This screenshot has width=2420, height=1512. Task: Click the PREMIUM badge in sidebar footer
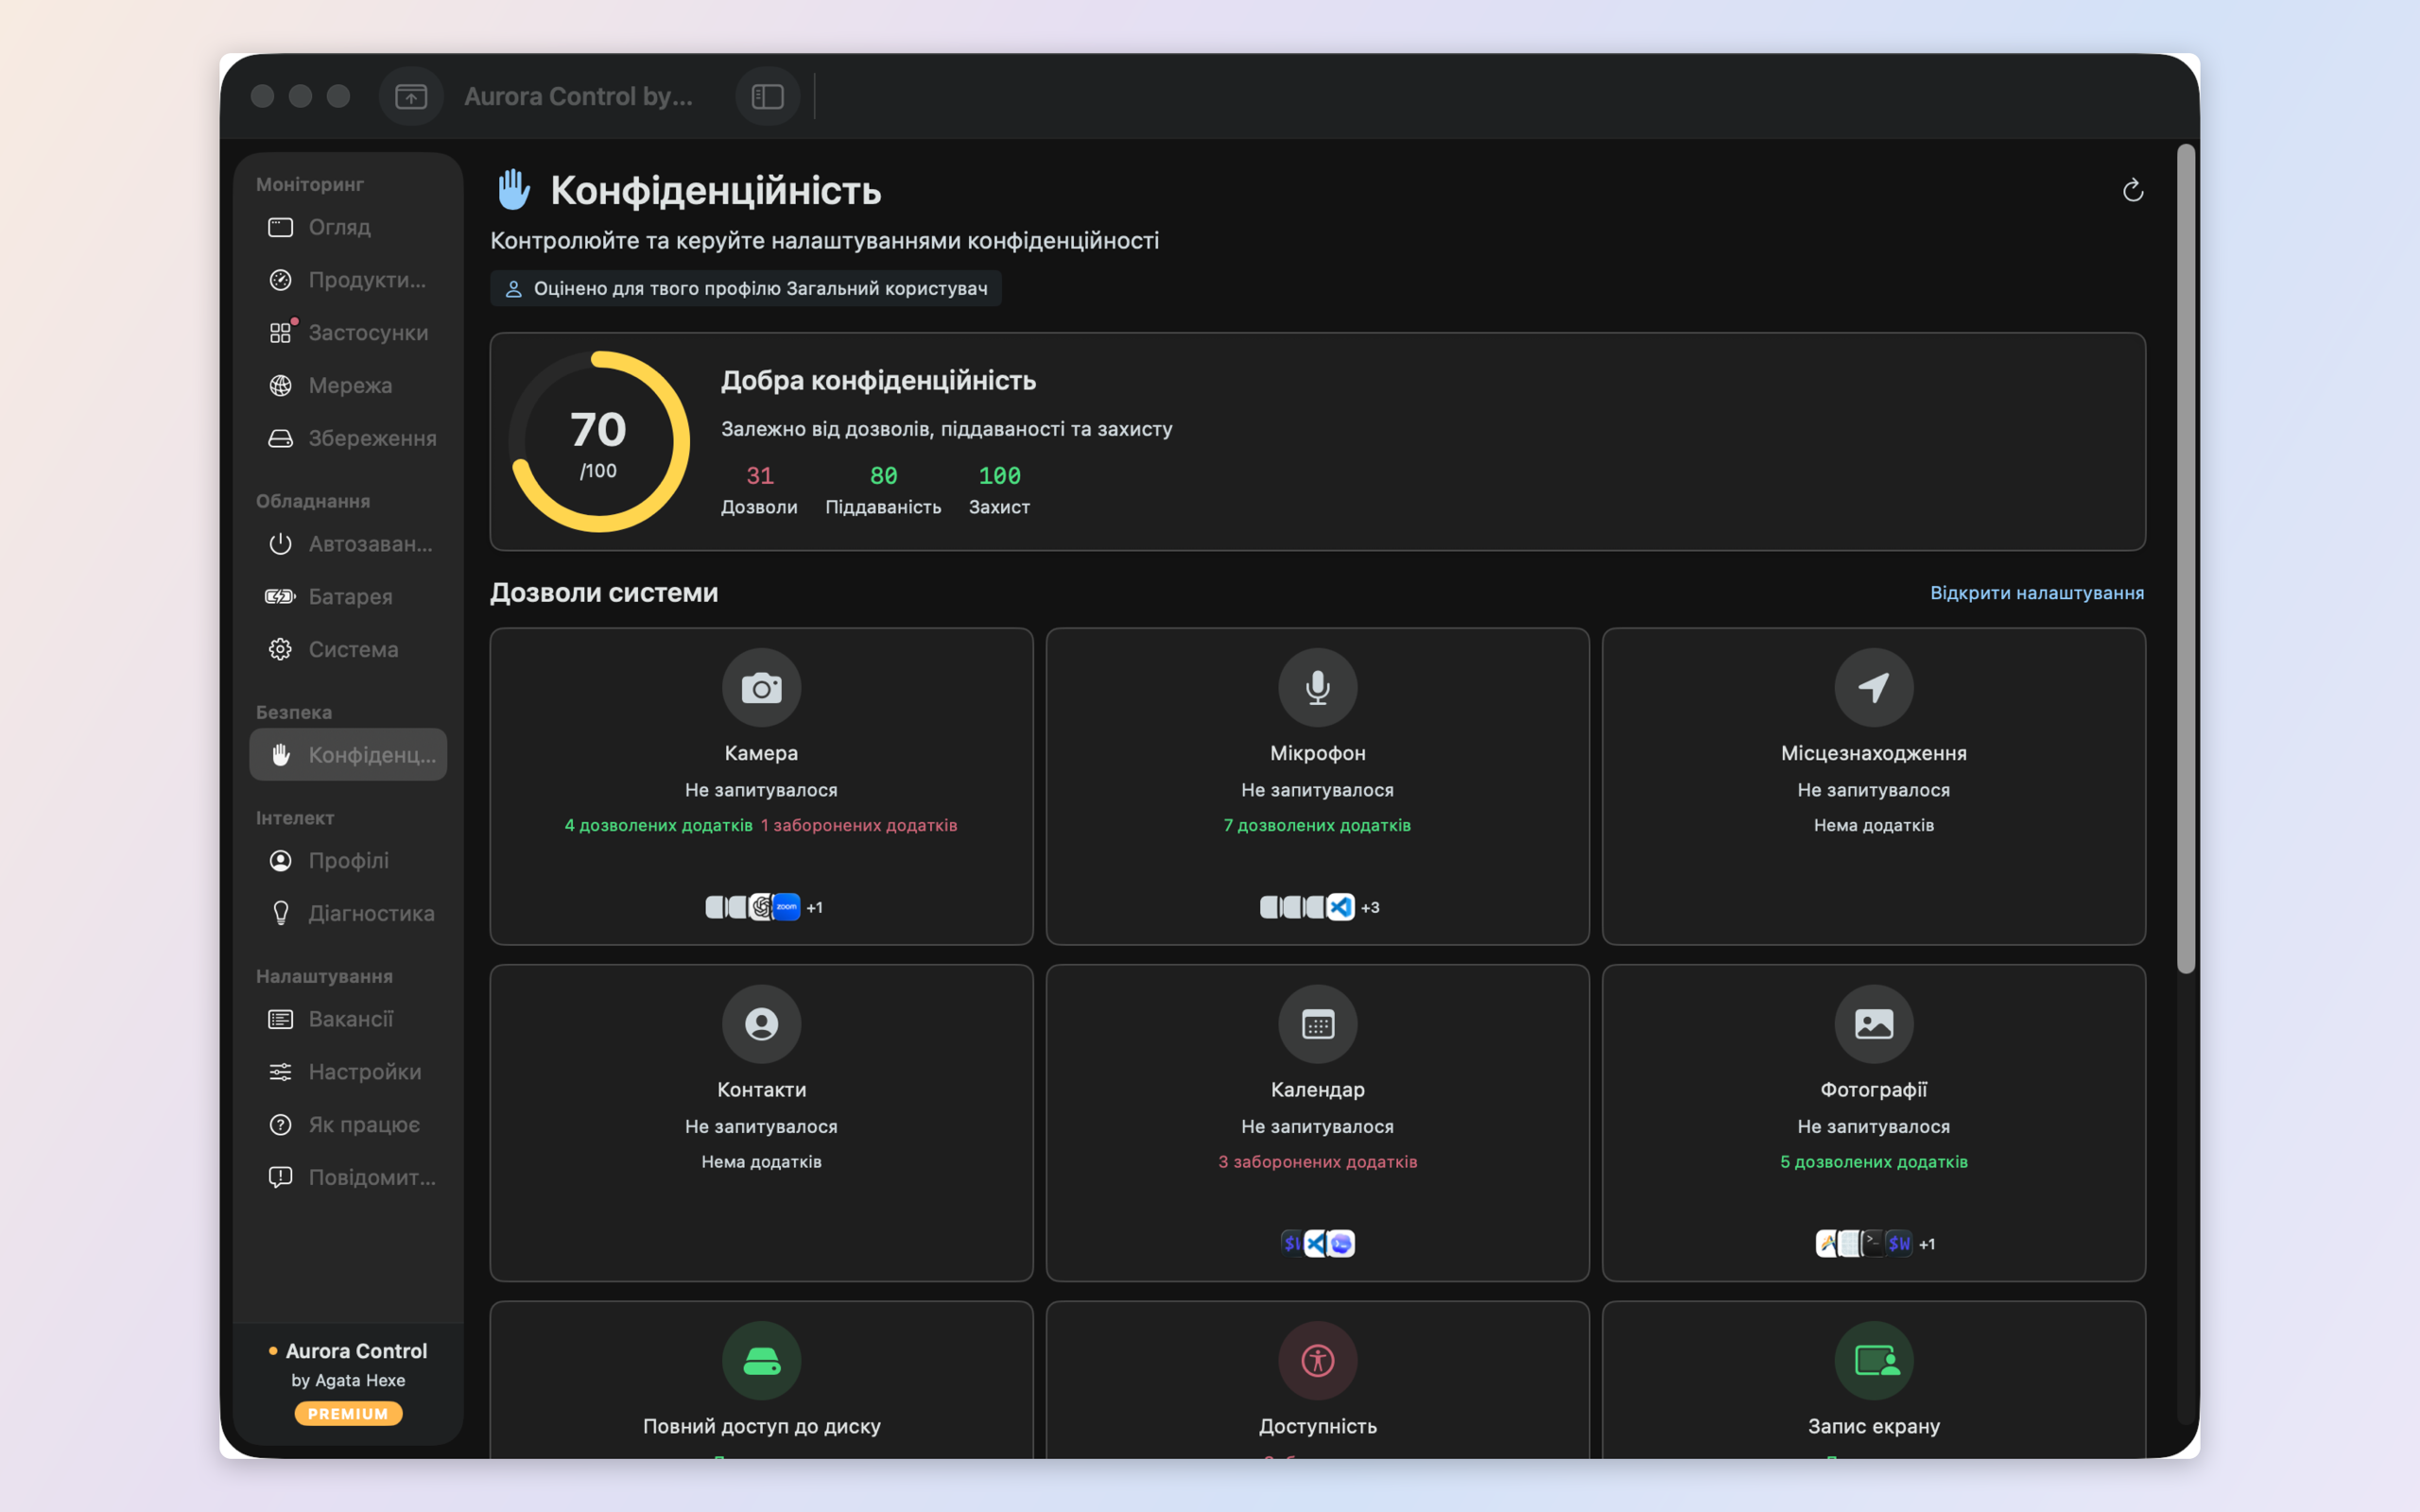click(348, 1414)
